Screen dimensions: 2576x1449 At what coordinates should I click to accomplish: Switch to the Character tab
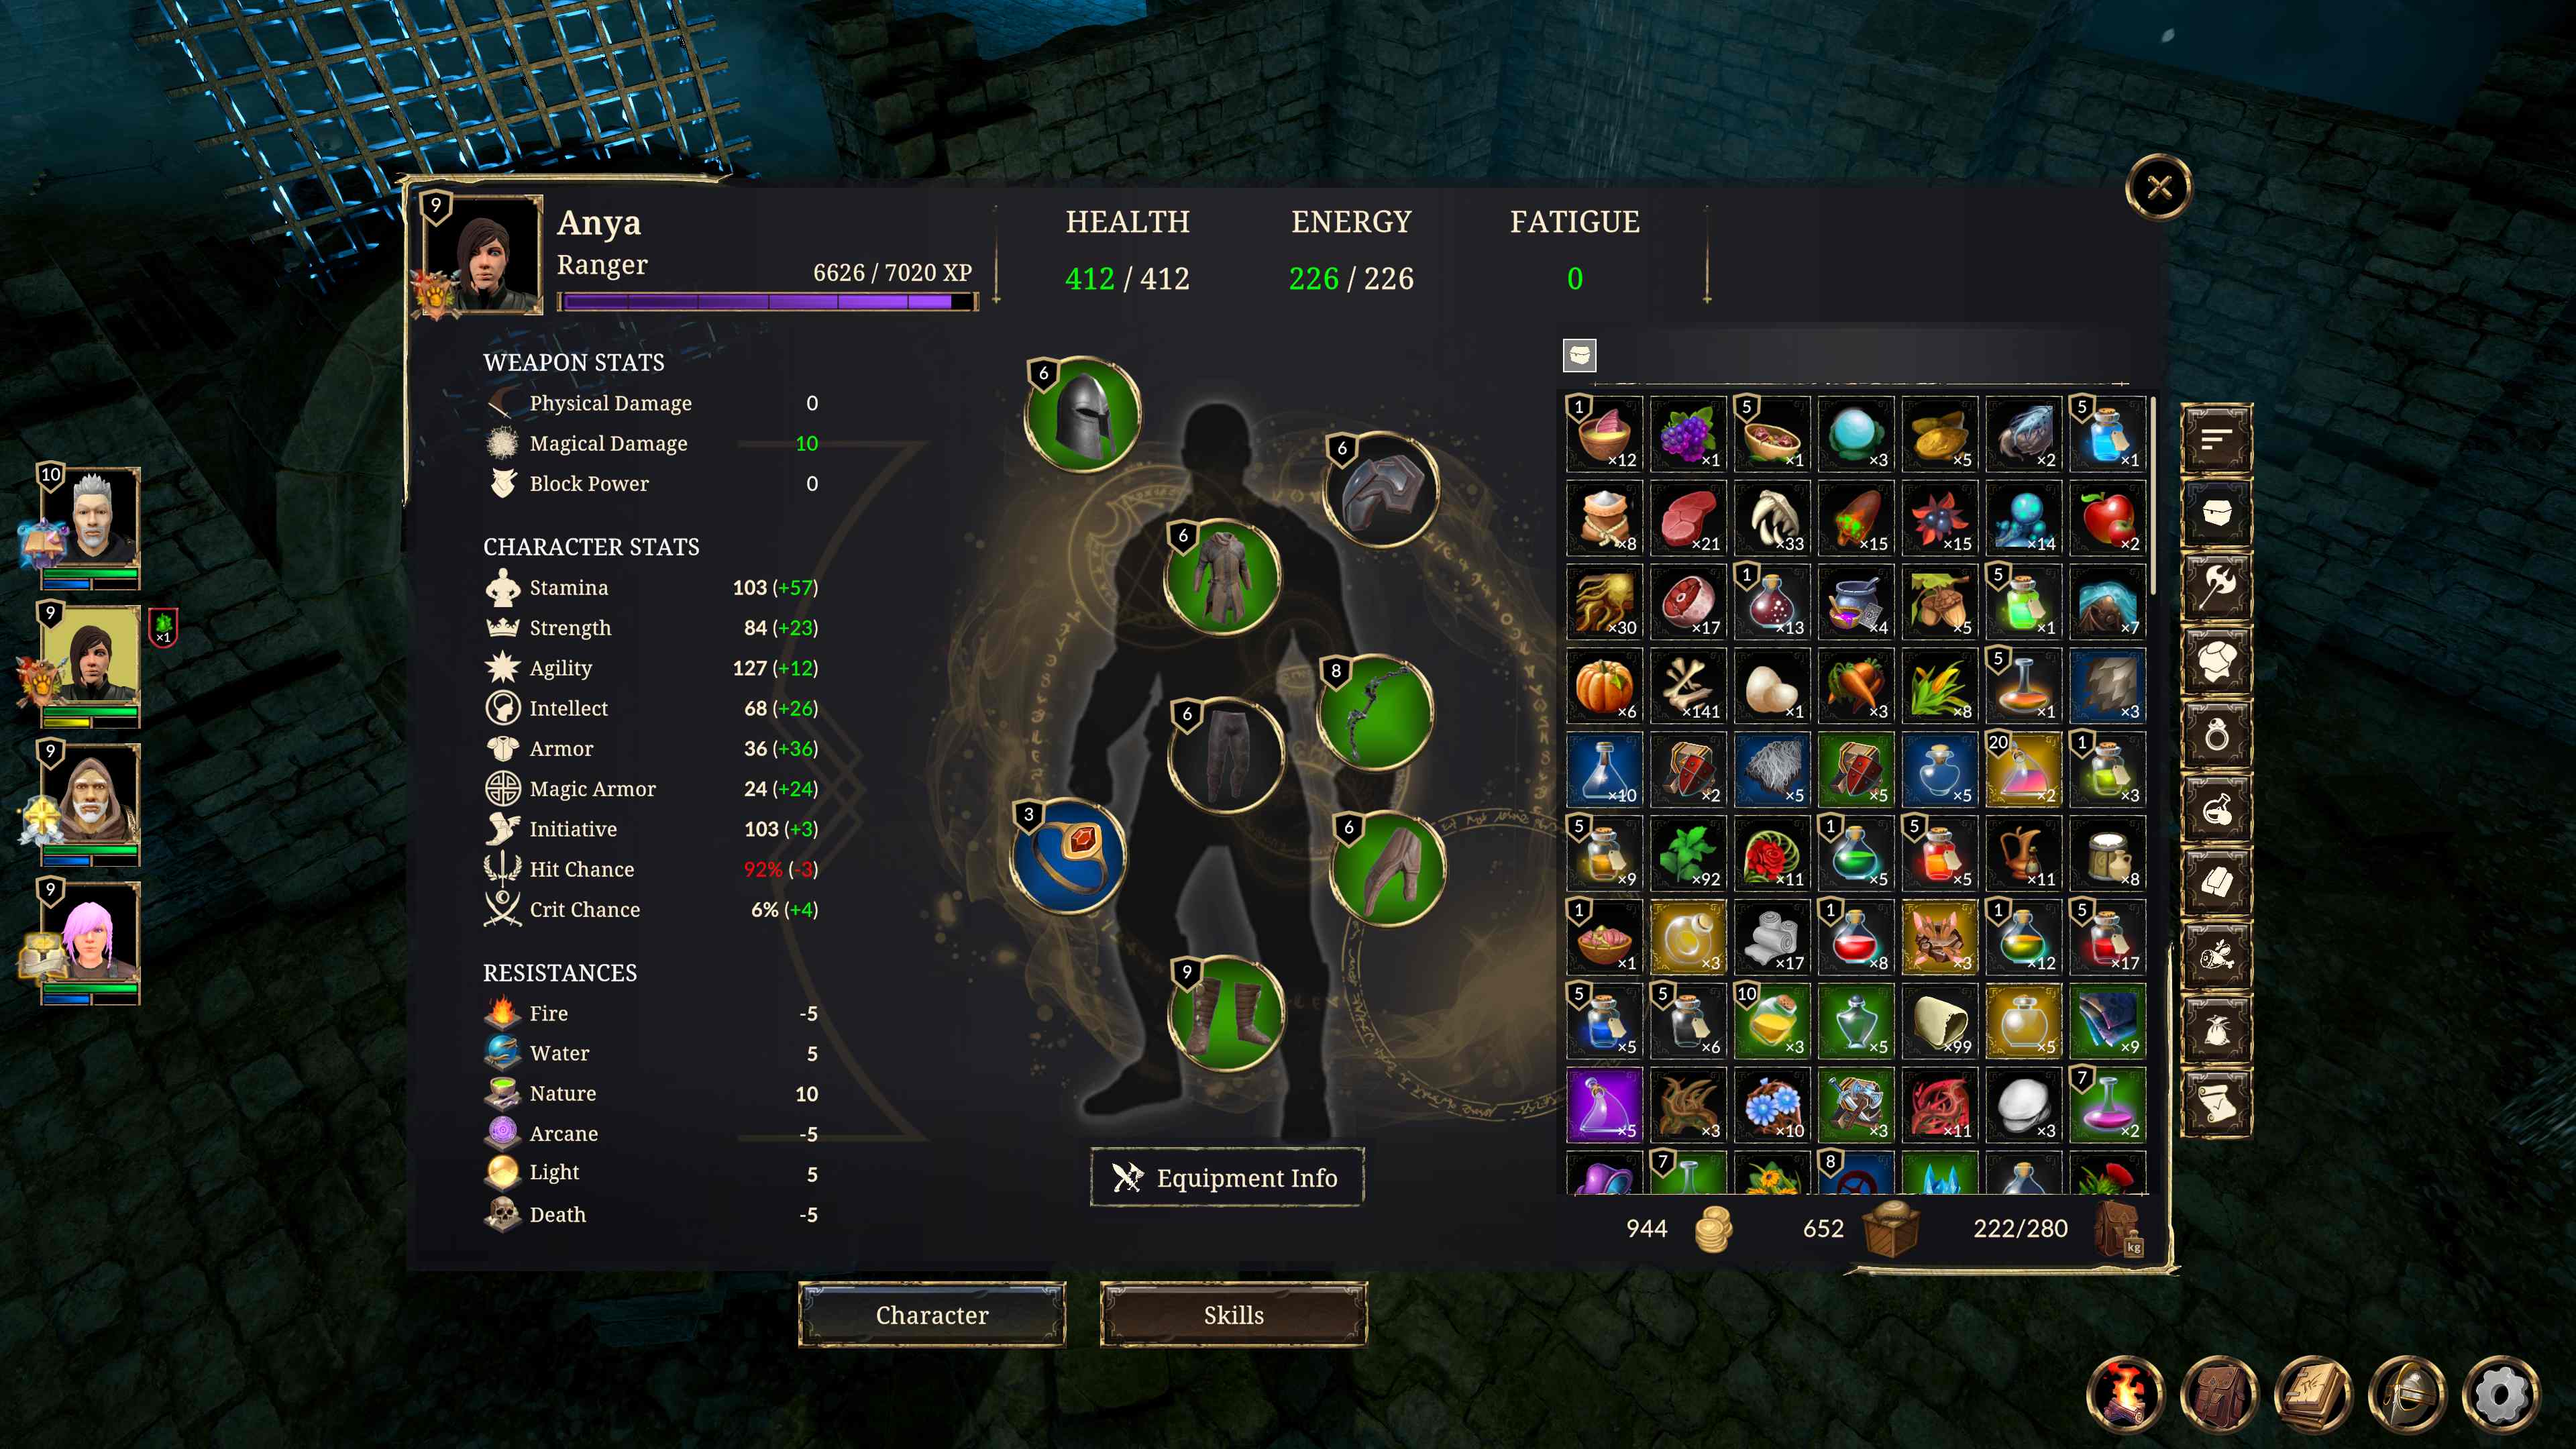pos(932,1315)
